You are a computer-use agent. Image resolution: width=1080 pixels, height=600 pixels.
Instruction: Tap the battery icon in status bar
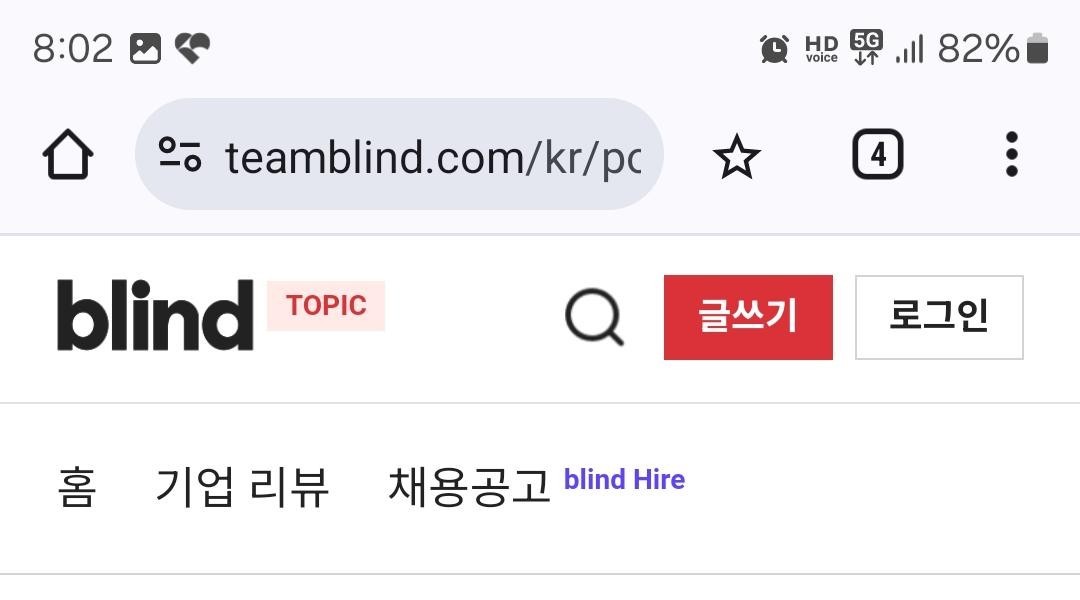(1037, 48)
